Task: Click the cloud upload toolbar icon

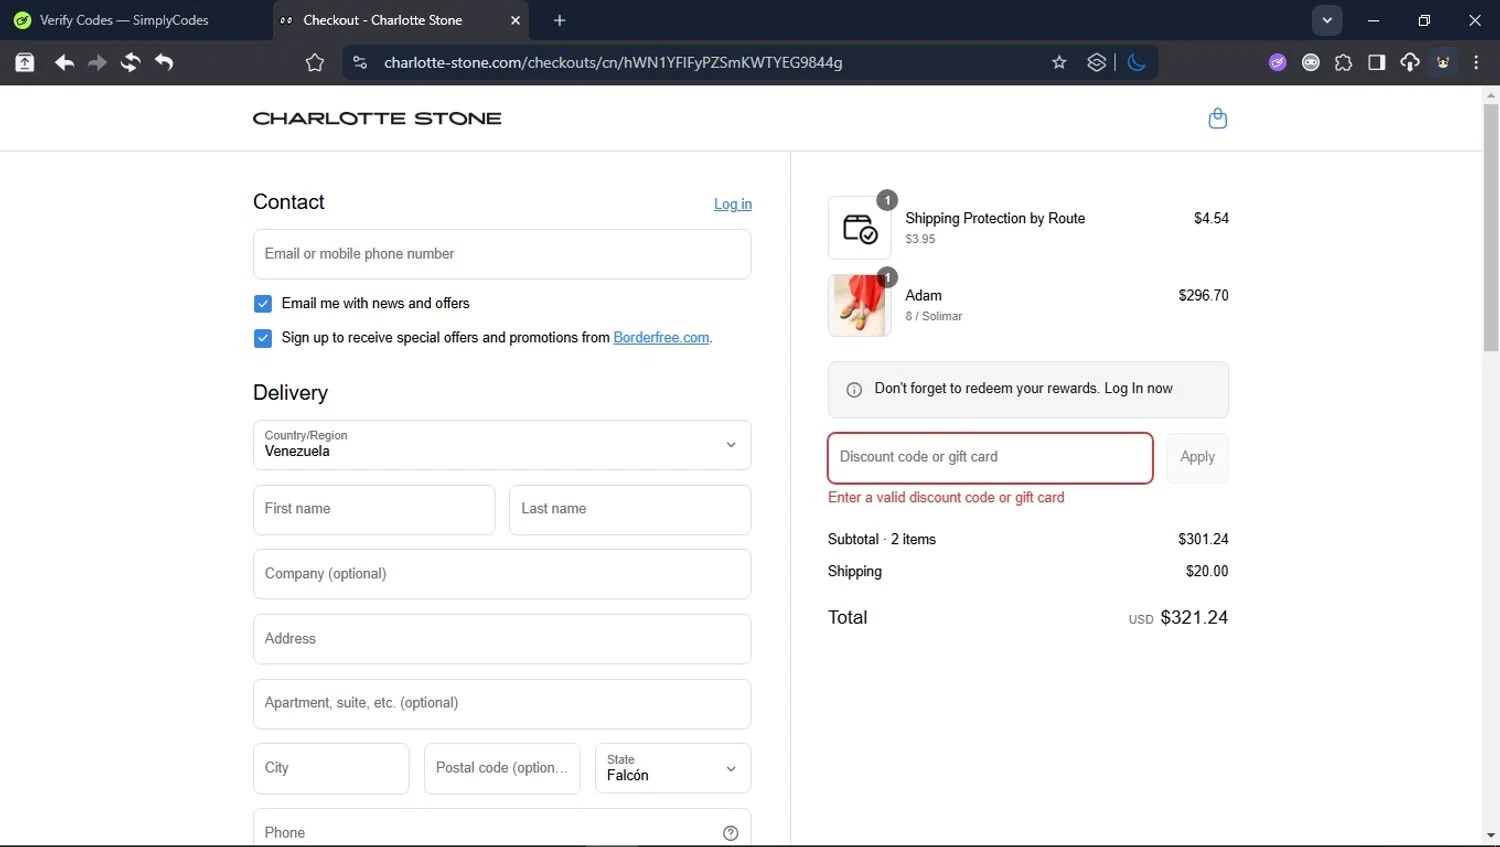Action: [1409, 62]
